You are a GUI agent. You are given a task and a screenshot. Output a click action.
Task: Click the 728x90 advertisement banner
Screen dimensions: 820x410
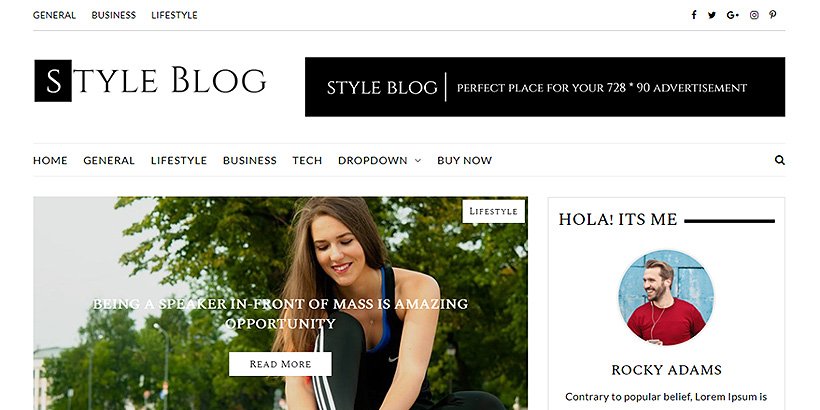545,87
